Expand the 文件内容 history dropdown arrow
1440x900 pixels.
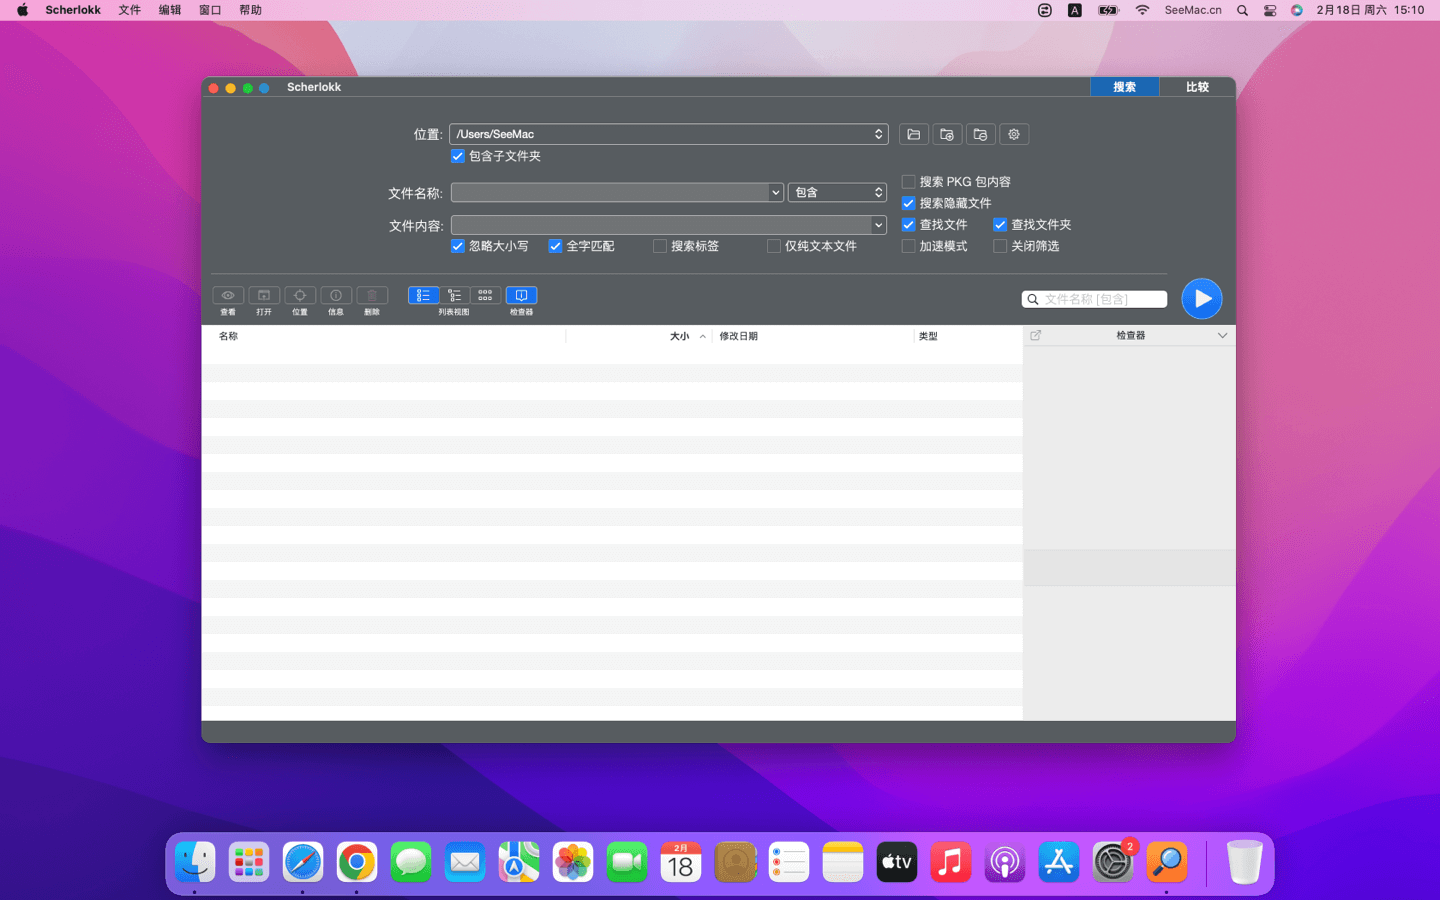coord(878,225)
